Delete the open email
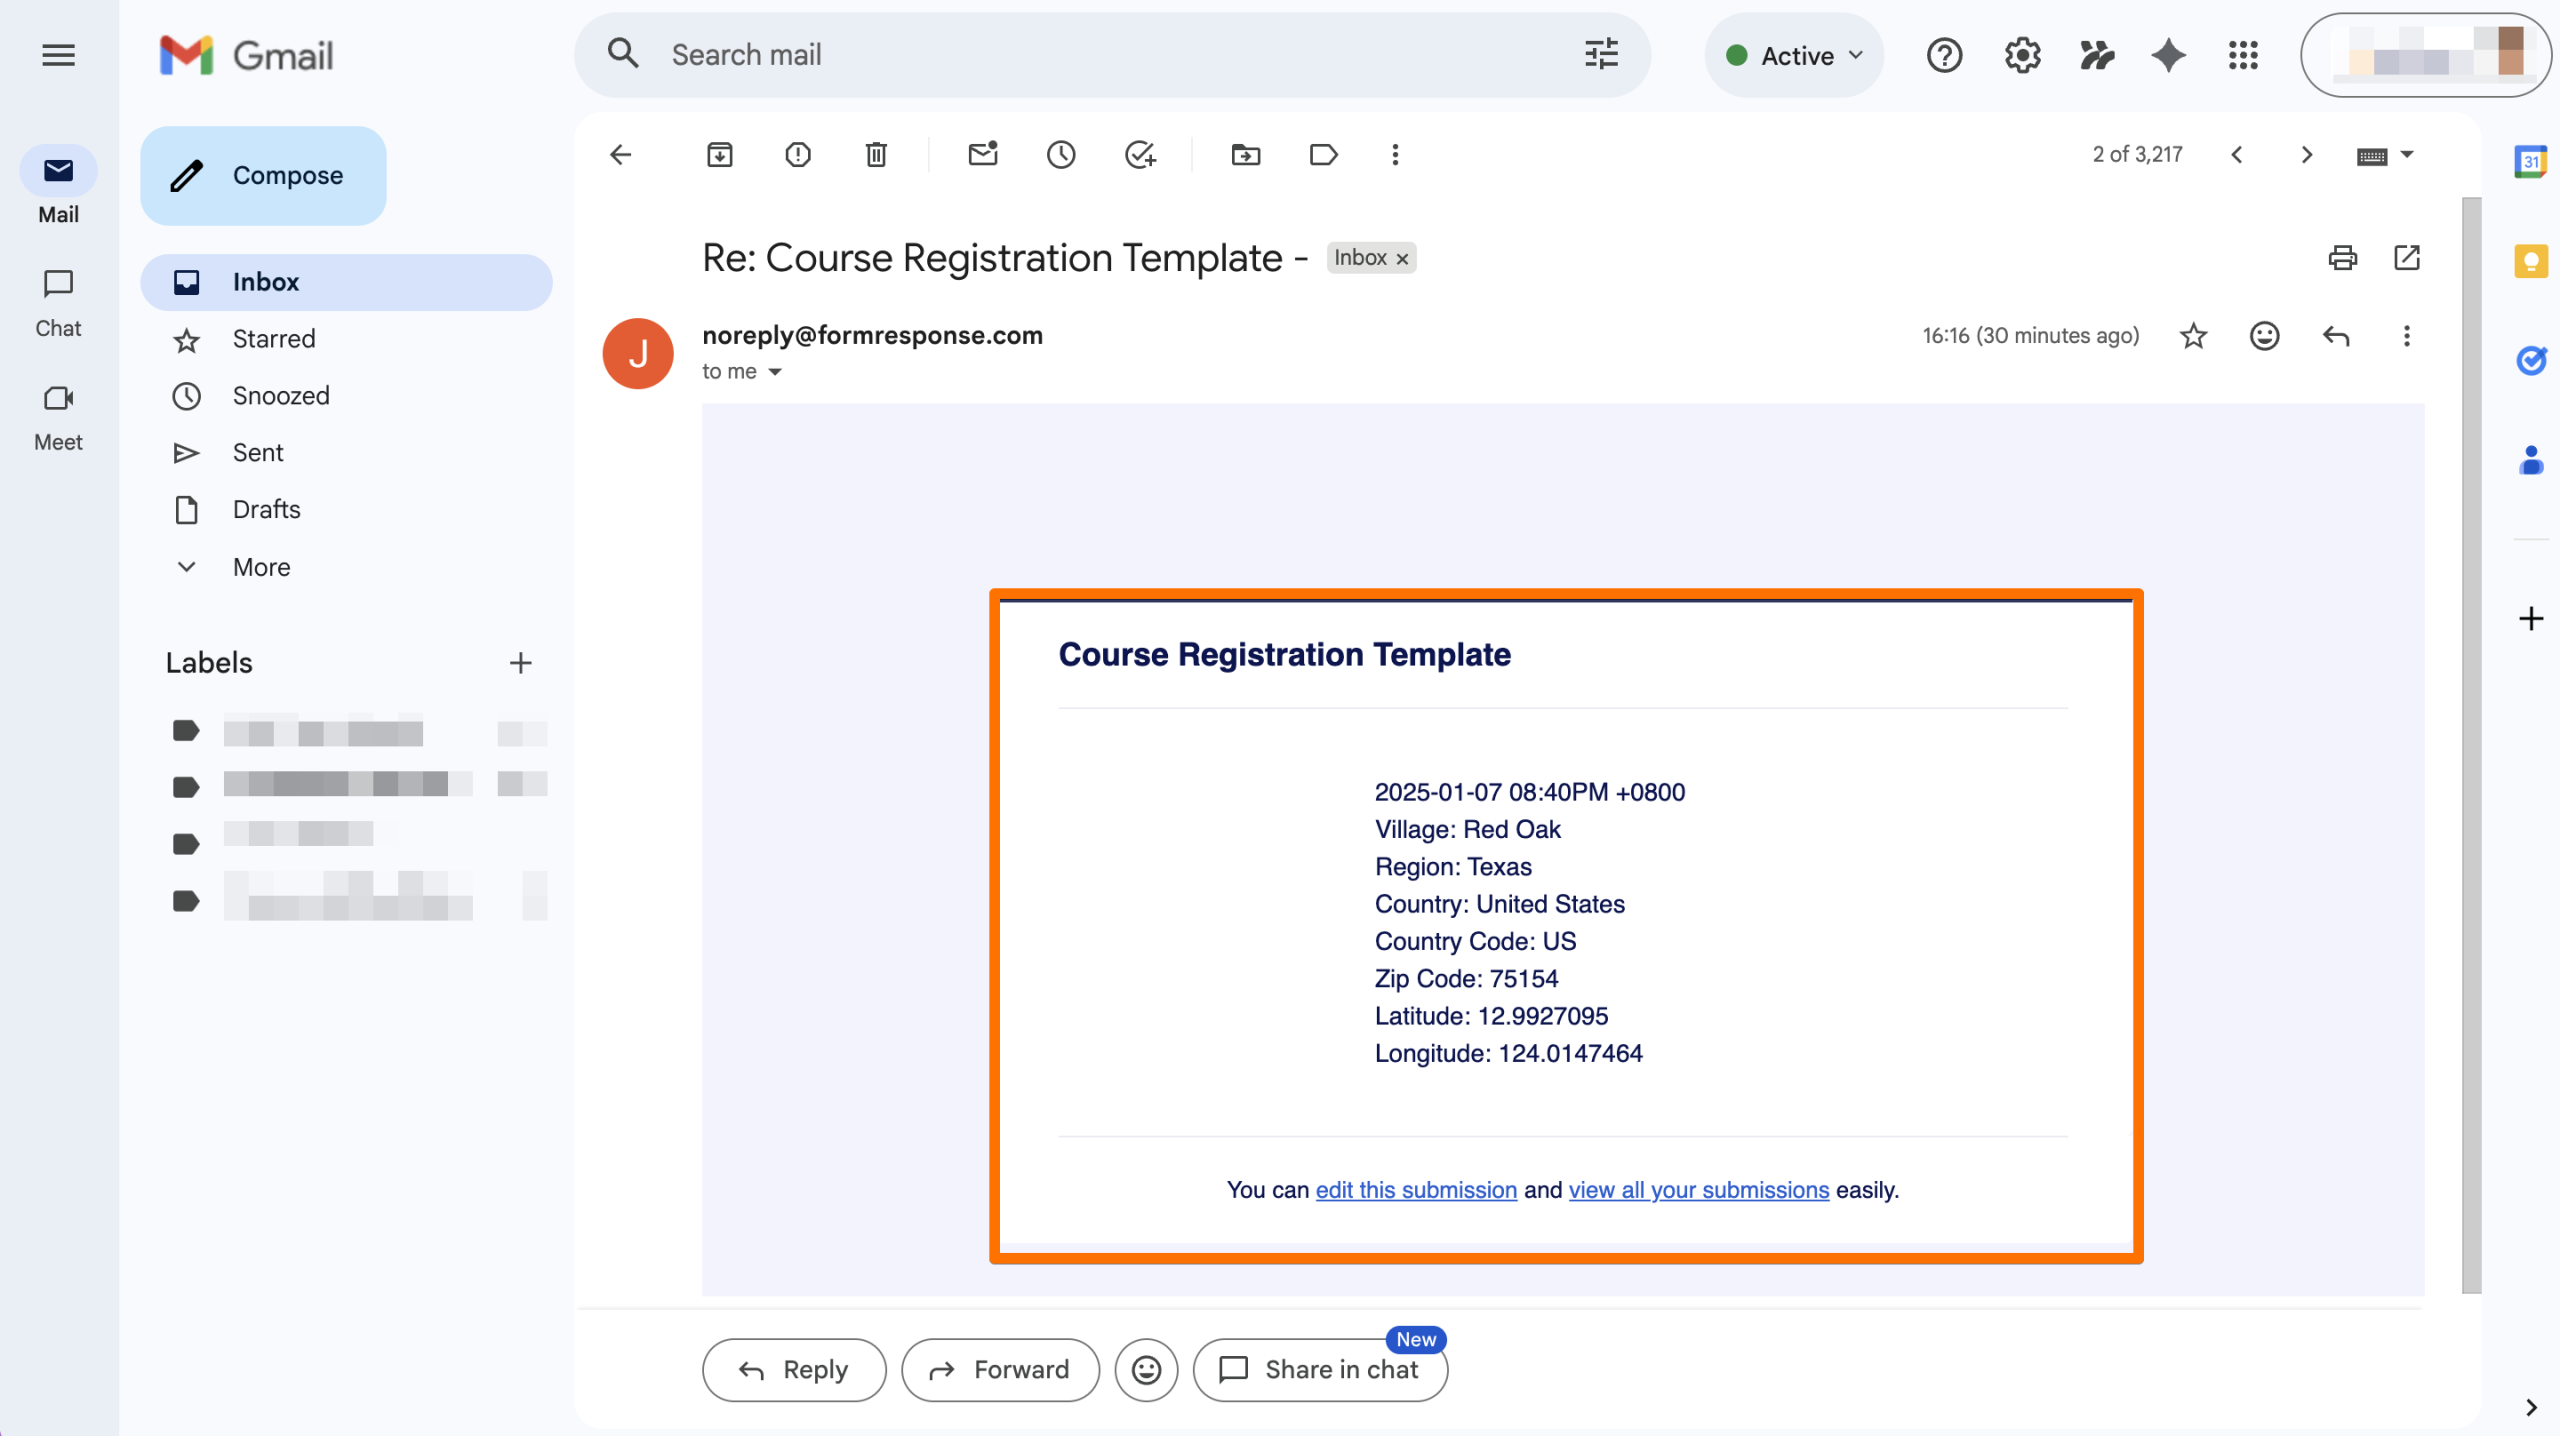Image resolution: width=2560 pixels, height=1436 pixels. point(875,155)
